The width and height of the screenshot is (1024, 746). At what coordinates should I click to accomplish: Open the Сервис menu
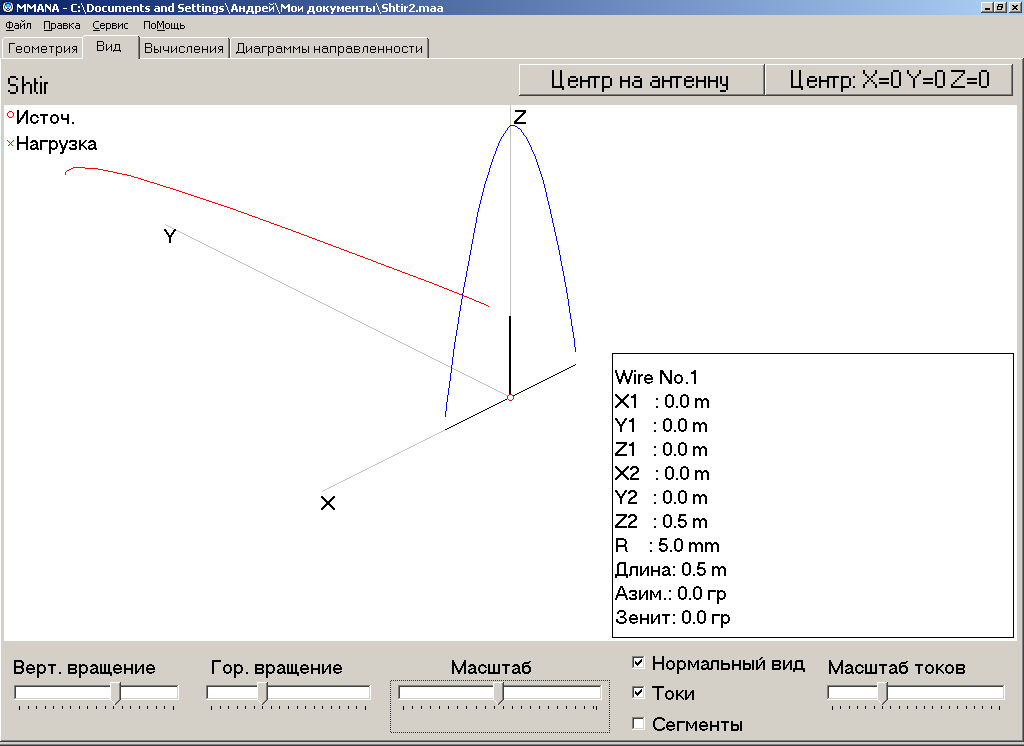click(x=110, y=25)
